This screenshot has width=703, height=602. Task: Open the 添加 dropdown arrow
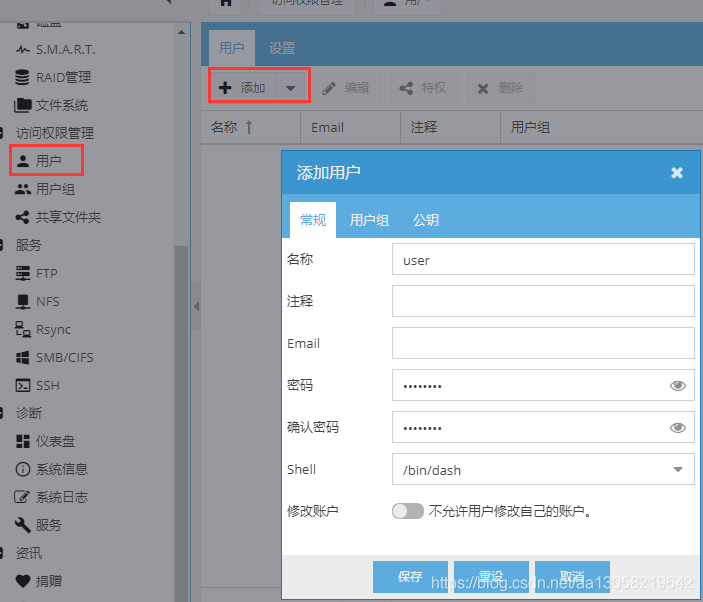point(291,88)
